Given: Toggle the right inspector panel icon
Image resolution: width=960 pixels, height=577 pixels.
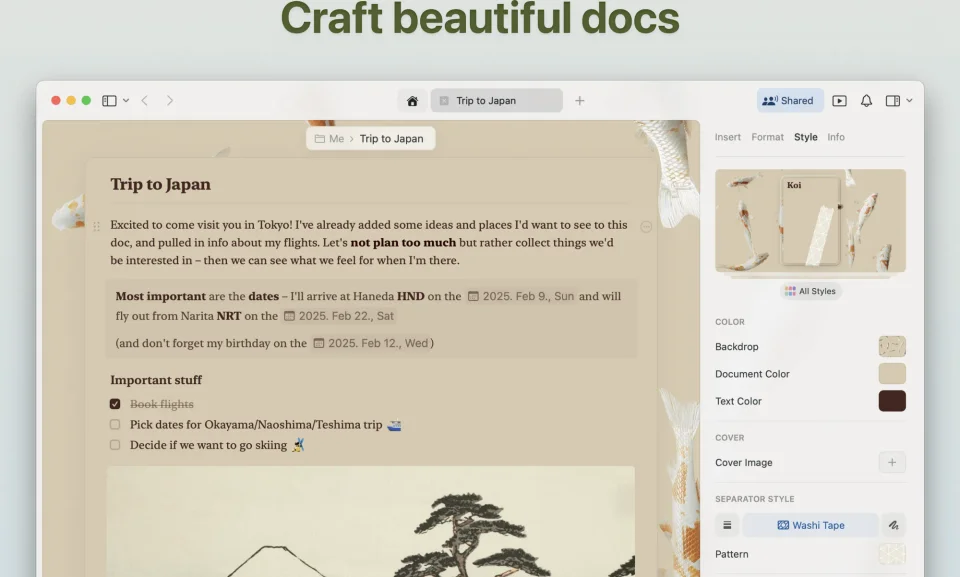Looking at the screenshot, I should pyautogui.click(x=893, y=100).
